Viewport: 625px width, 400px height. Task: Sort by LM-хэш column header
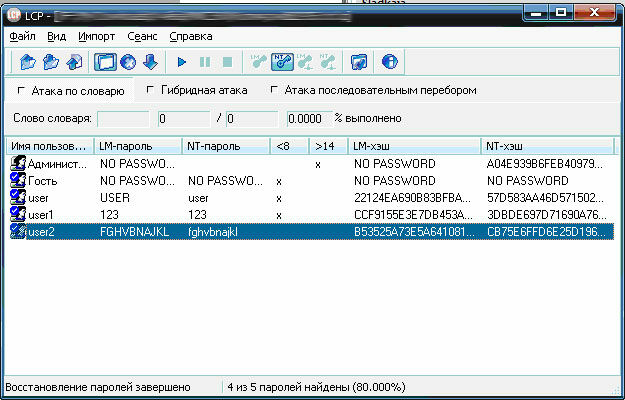[415, 146]
